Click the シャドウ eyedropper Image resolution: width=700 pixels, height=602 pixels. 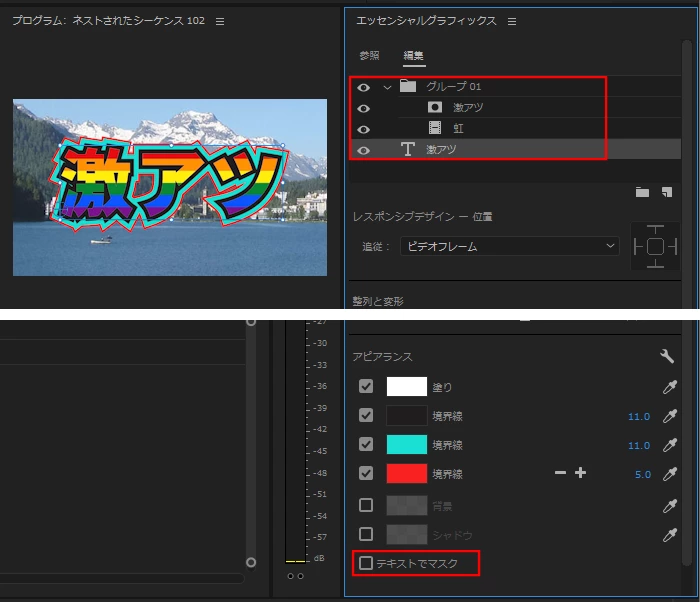(670, 535)
